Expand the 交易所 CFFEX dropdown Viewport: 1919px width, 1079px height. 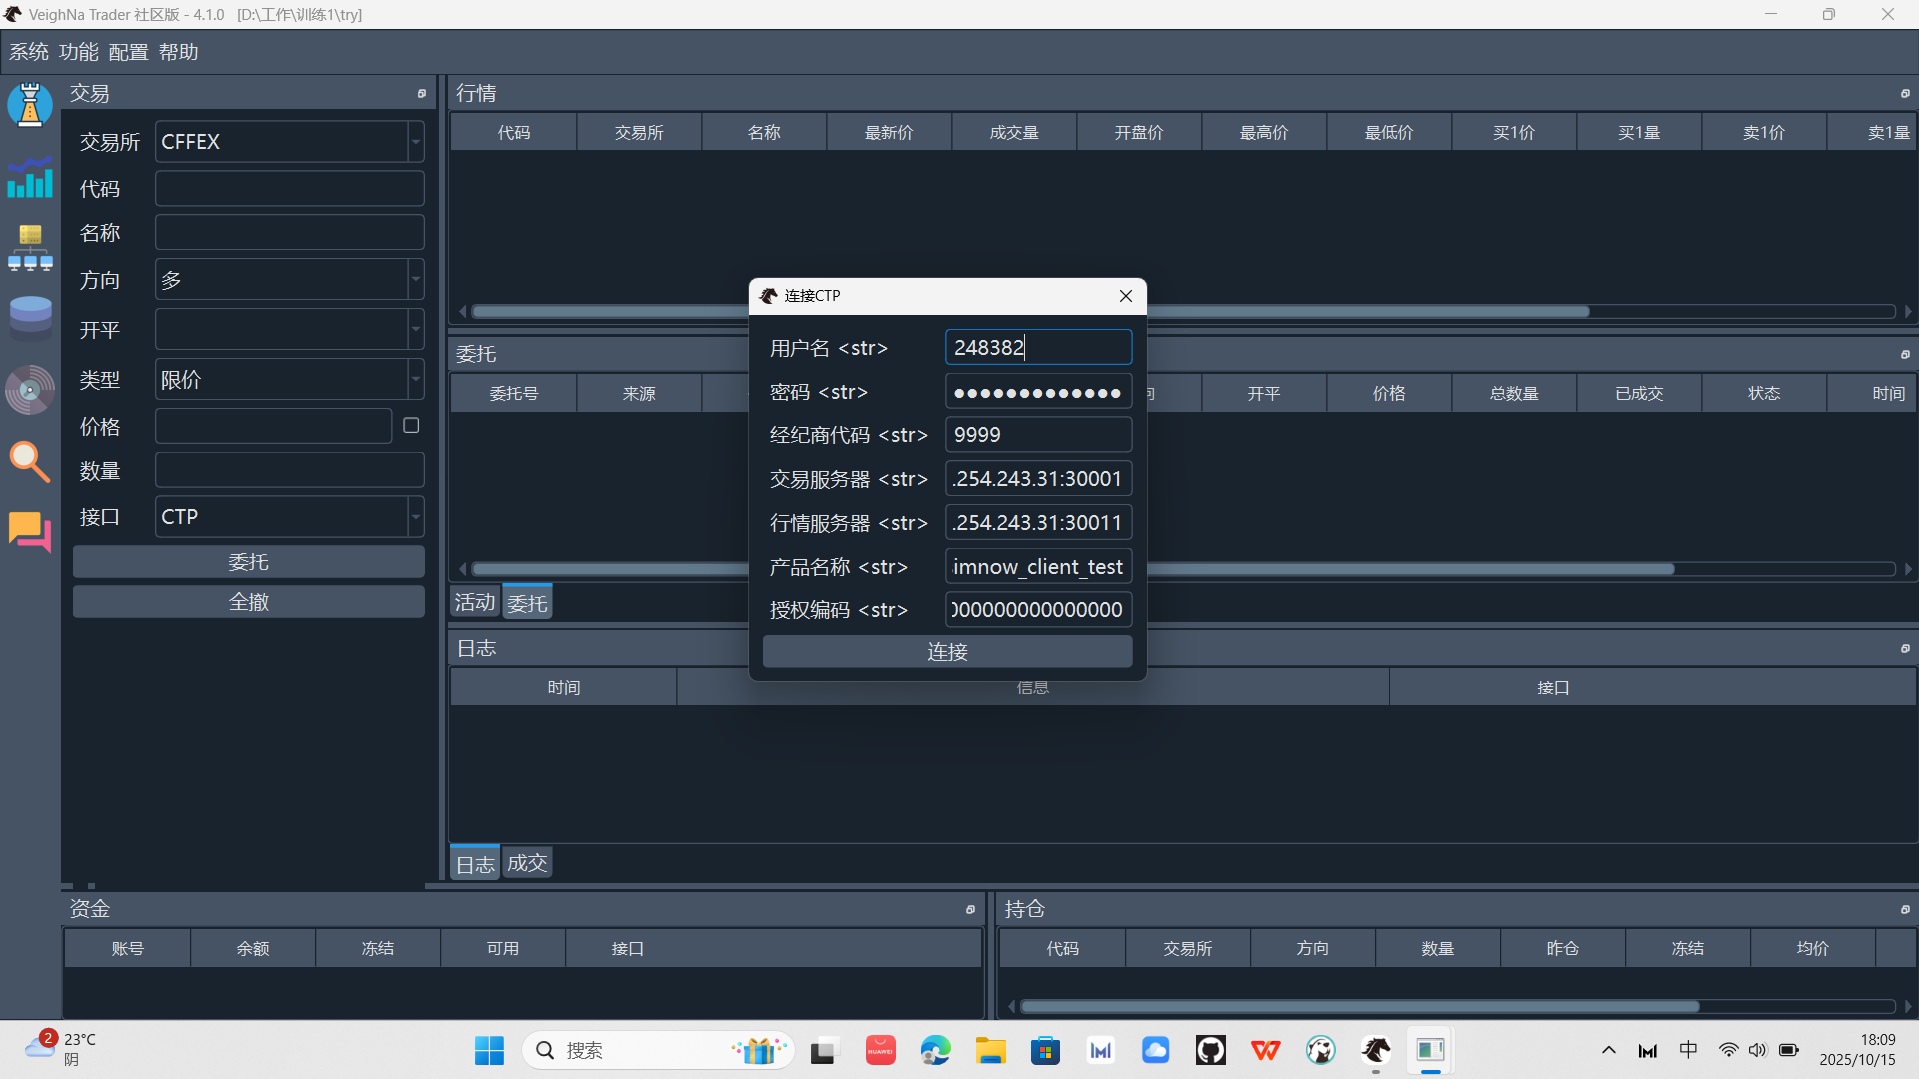click(x=415, y=142)
